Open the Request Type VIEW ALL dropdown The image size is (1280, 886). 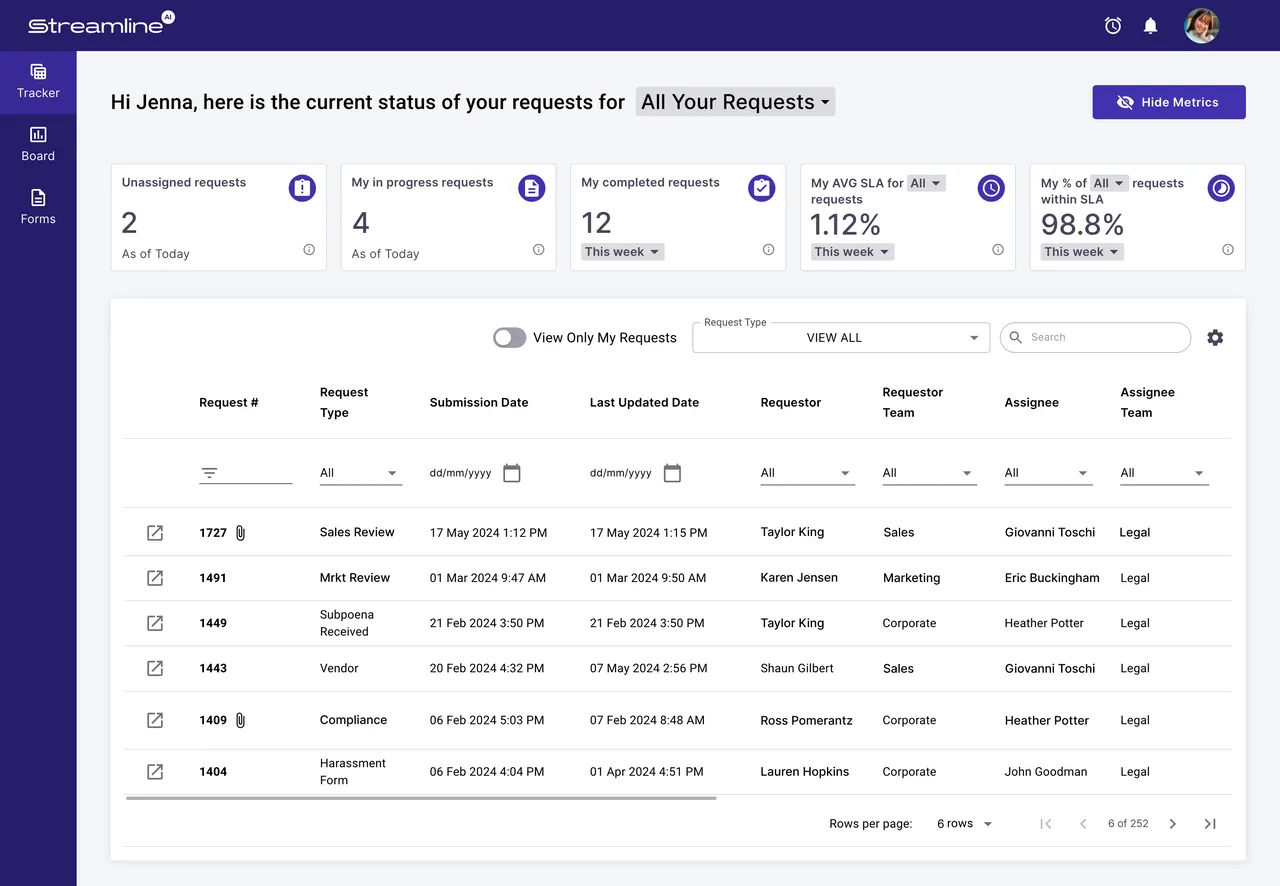[841, 338]
